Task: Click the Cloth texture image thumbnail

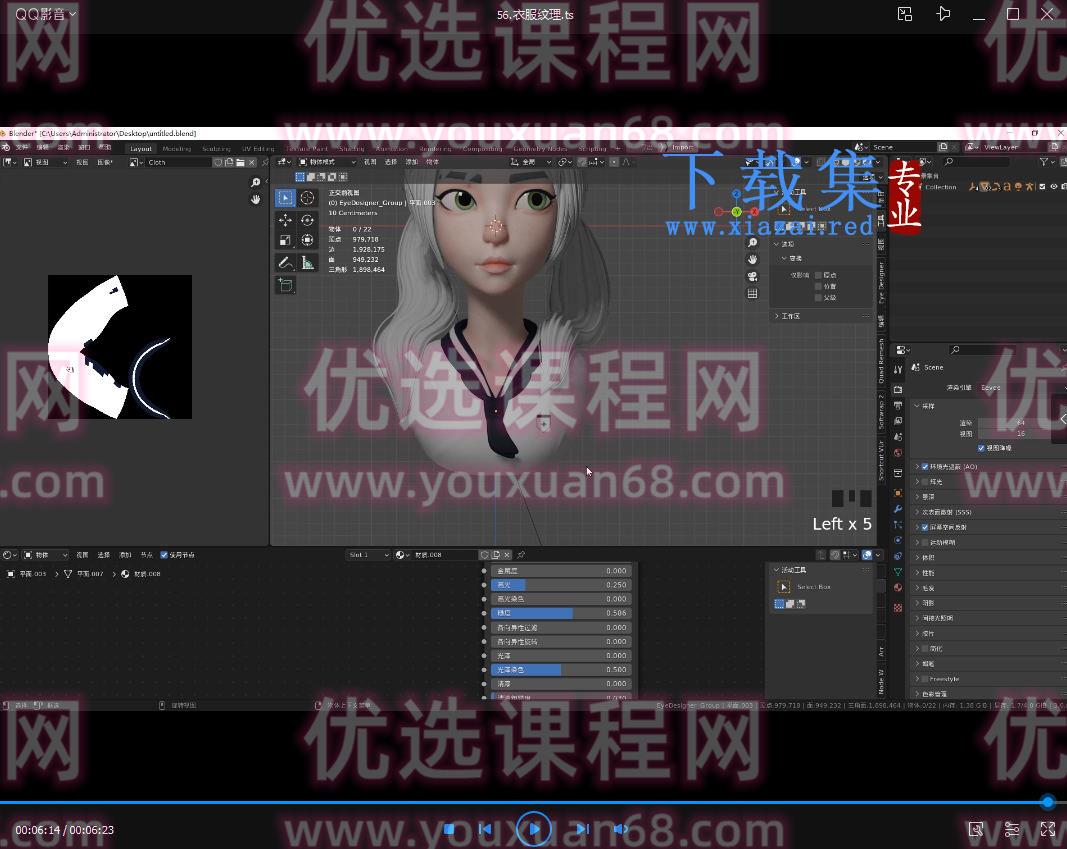Action: [120, 347]
